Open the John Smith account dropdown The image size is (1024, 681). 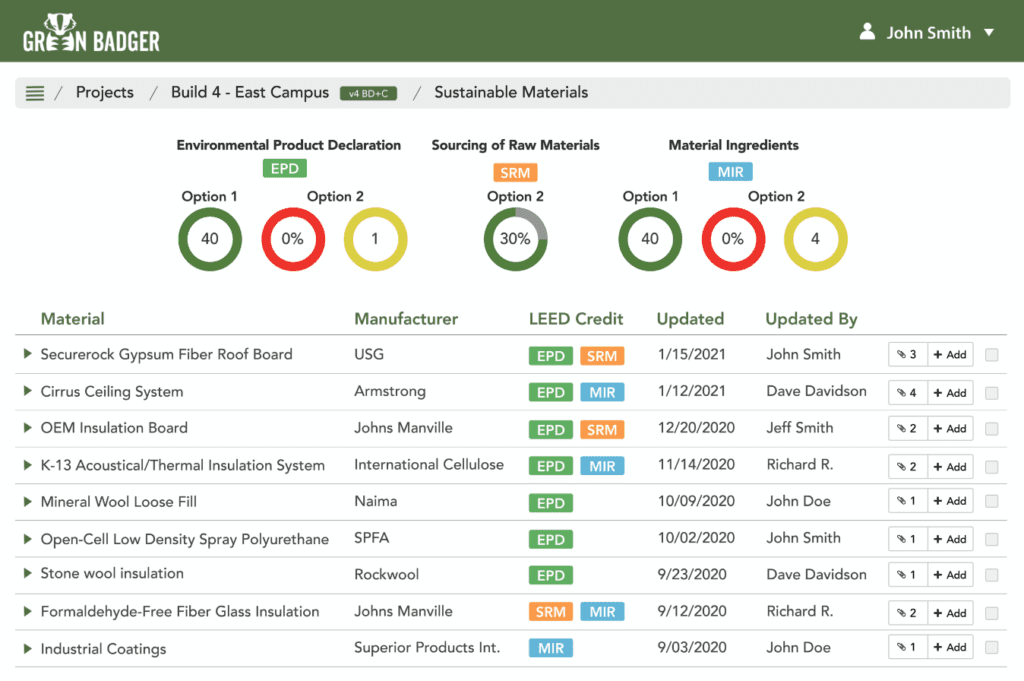click(x=989, y=31)
